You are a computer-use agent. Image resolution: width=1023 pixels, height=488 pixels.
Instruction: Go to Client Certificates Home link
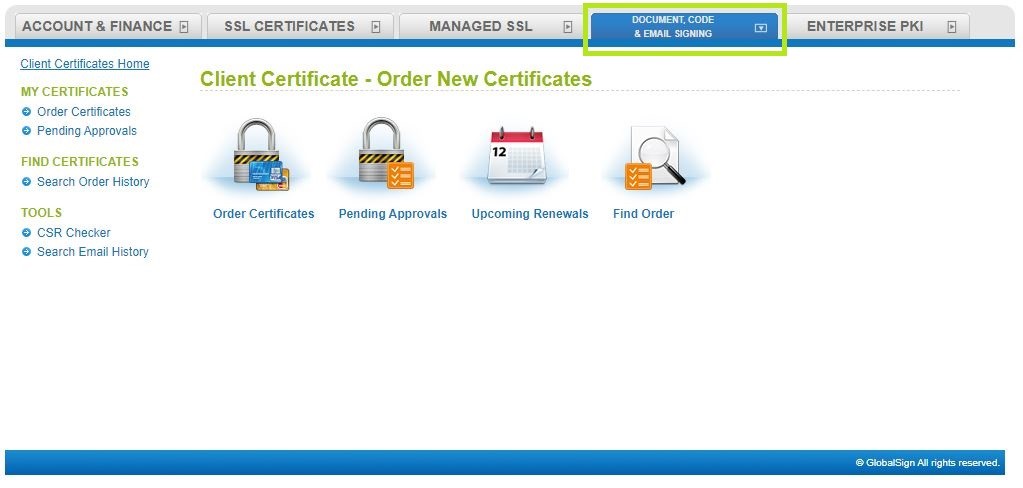click(x=85, y=63)
